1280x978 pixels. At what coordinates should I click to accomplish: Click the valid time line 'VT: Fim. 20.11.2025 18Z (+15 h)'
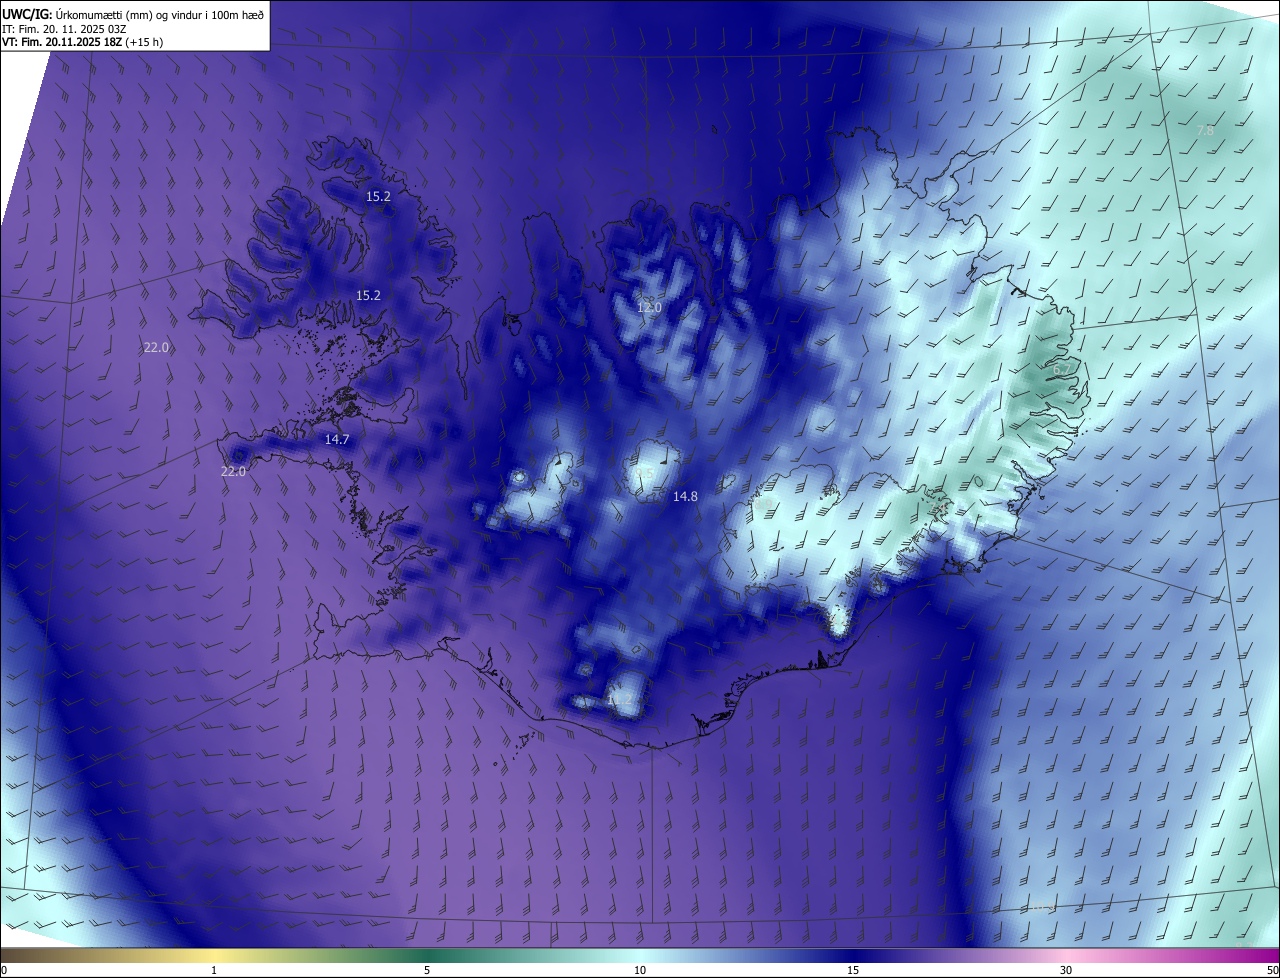point(83,42)
